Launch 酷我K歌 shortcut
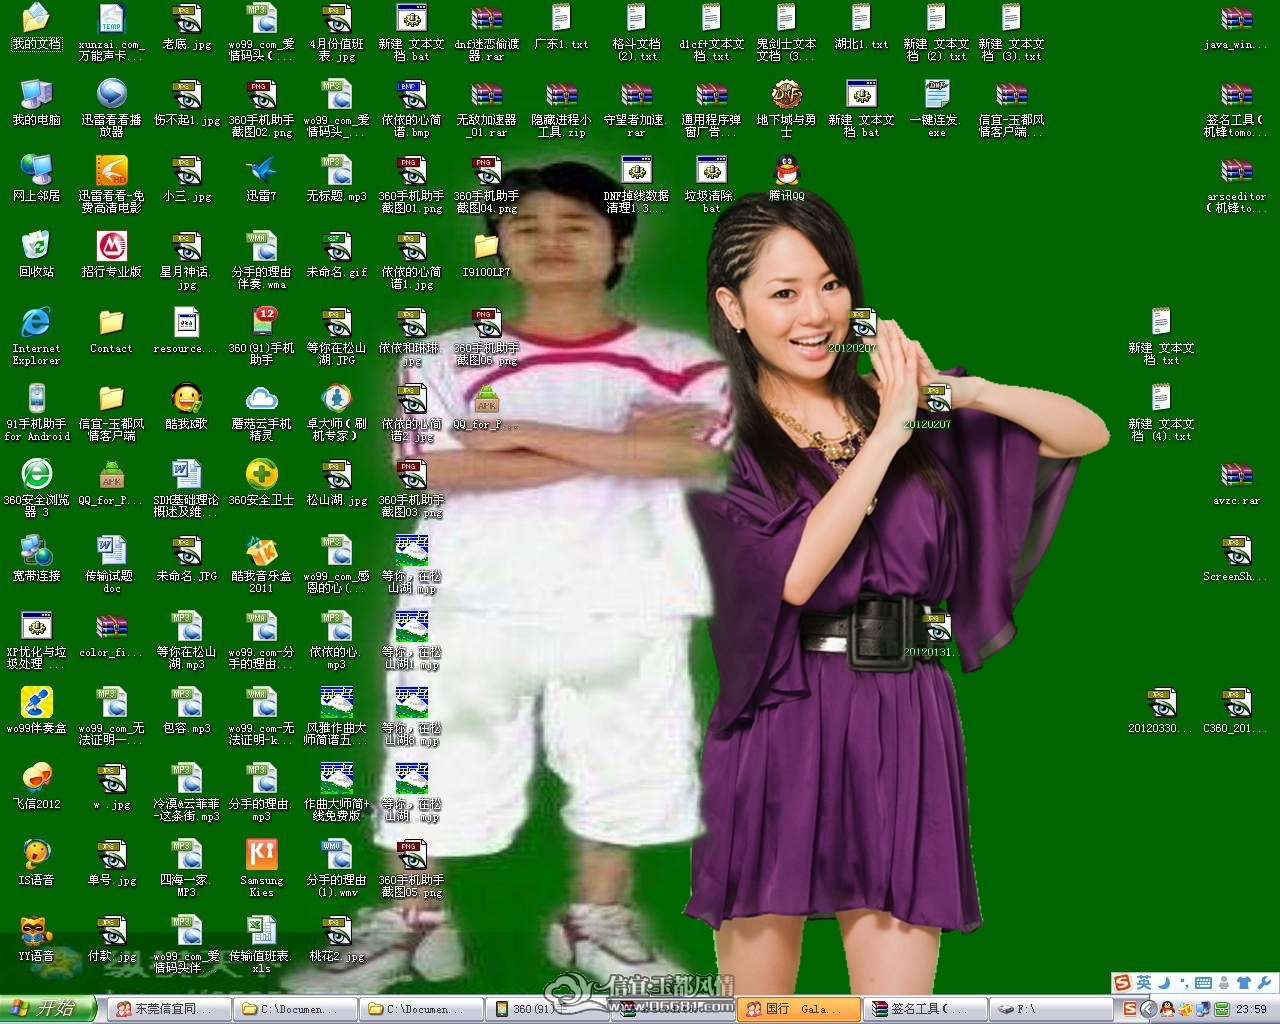 186,406
